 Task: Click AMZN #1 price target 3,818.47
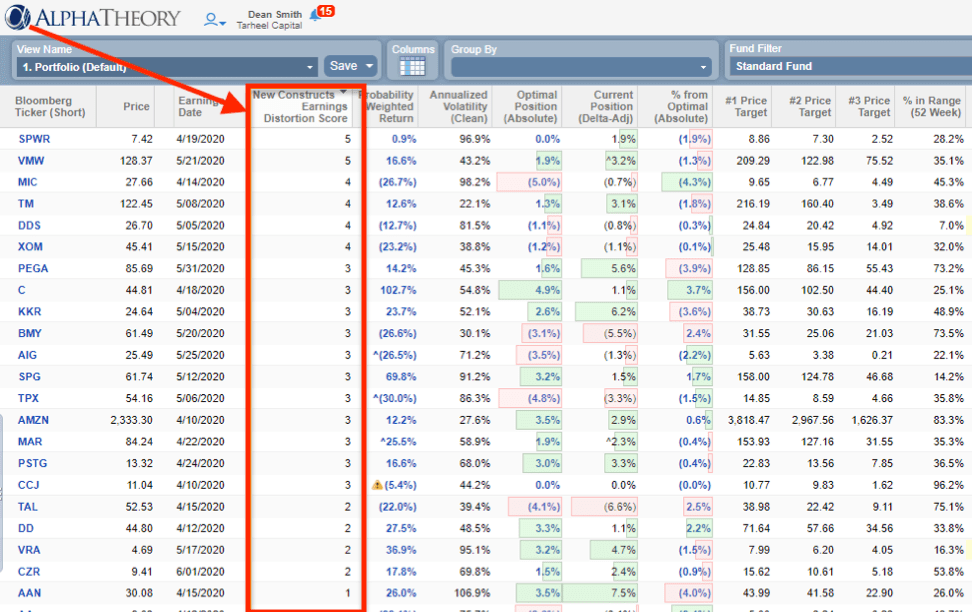coord(749,420)
